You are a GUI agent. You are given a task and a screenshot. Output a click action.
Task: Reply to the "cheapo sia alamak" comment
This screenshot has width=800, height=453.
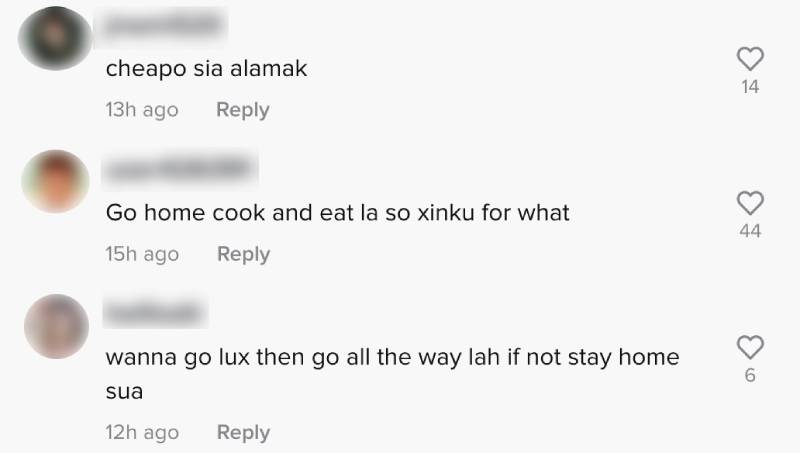coord(243,110)
